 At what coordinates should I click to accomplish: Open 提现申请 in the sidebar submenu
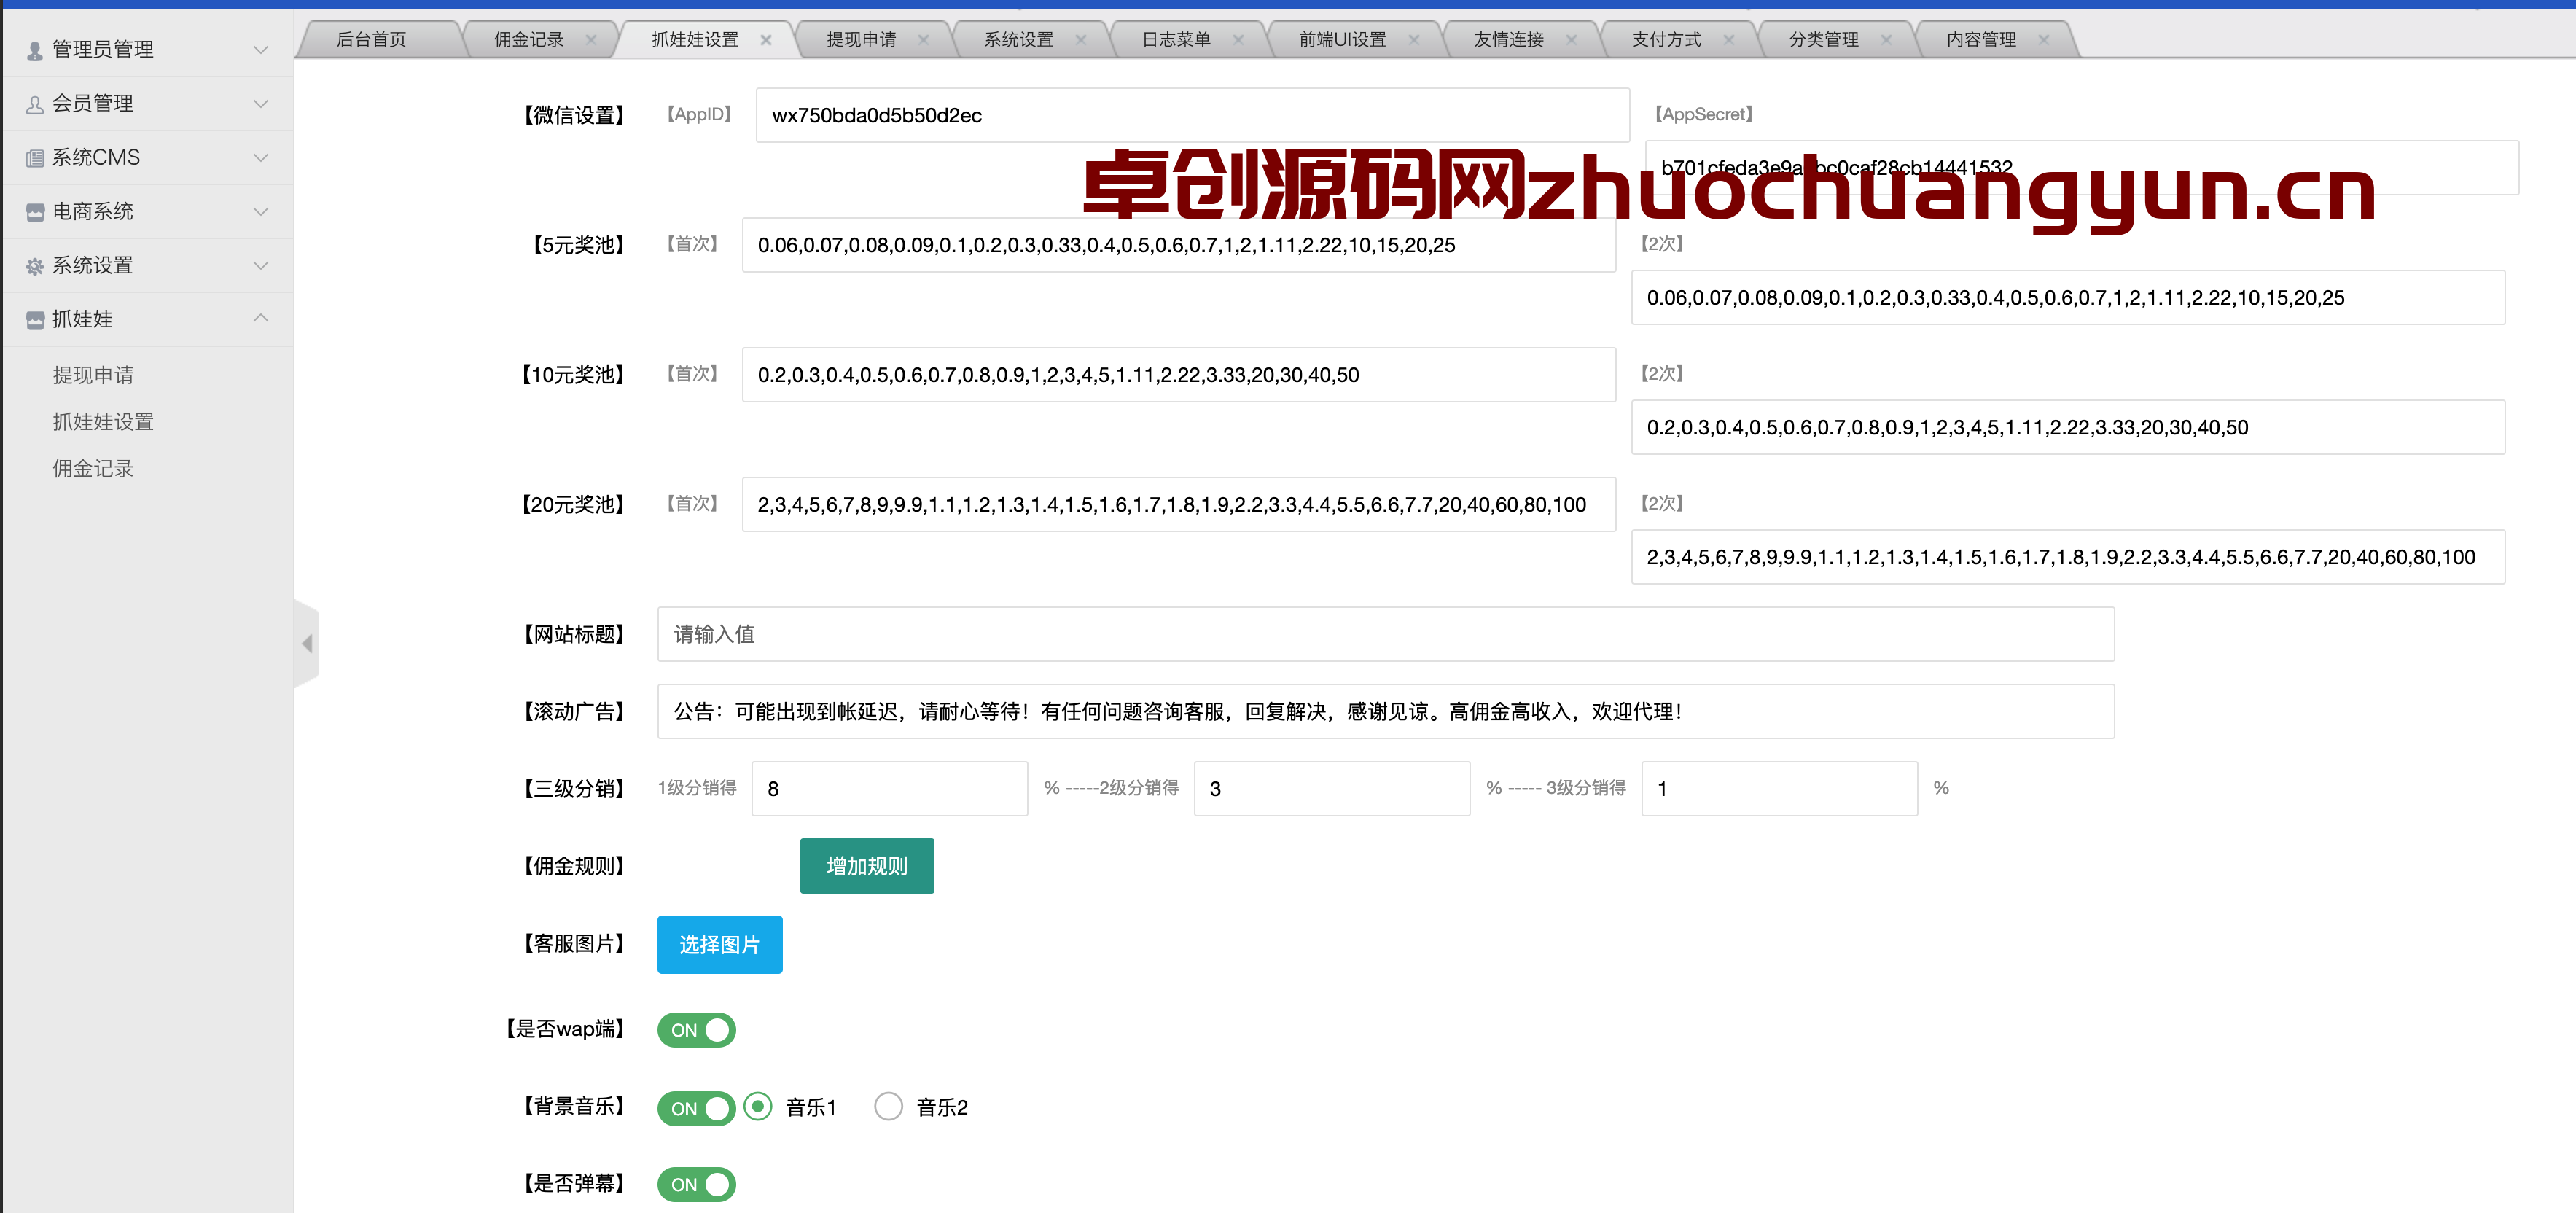point(93,375)
